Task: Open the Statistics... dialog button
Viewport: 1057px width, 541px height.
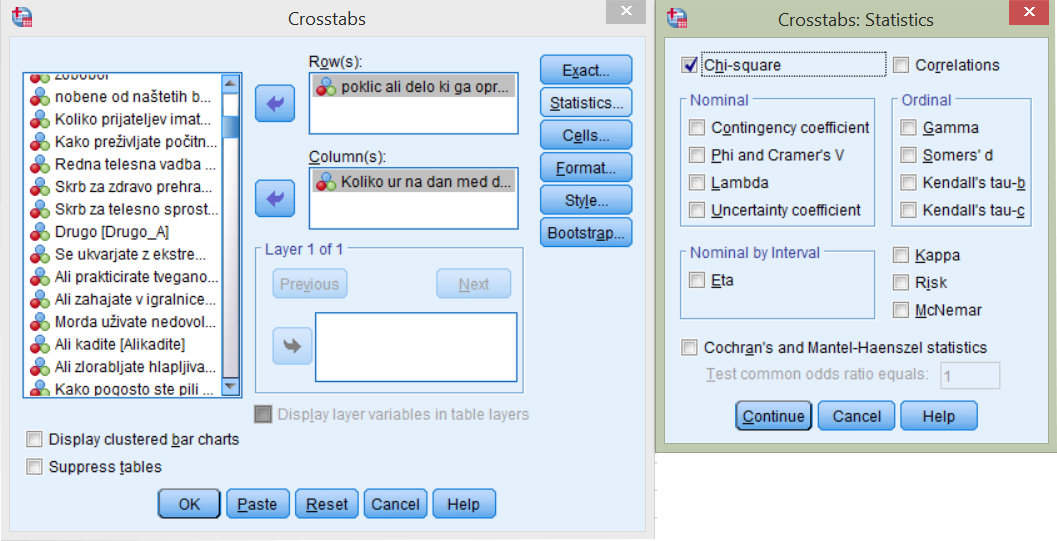Action: pyautogui.click(x=586, y=103)
